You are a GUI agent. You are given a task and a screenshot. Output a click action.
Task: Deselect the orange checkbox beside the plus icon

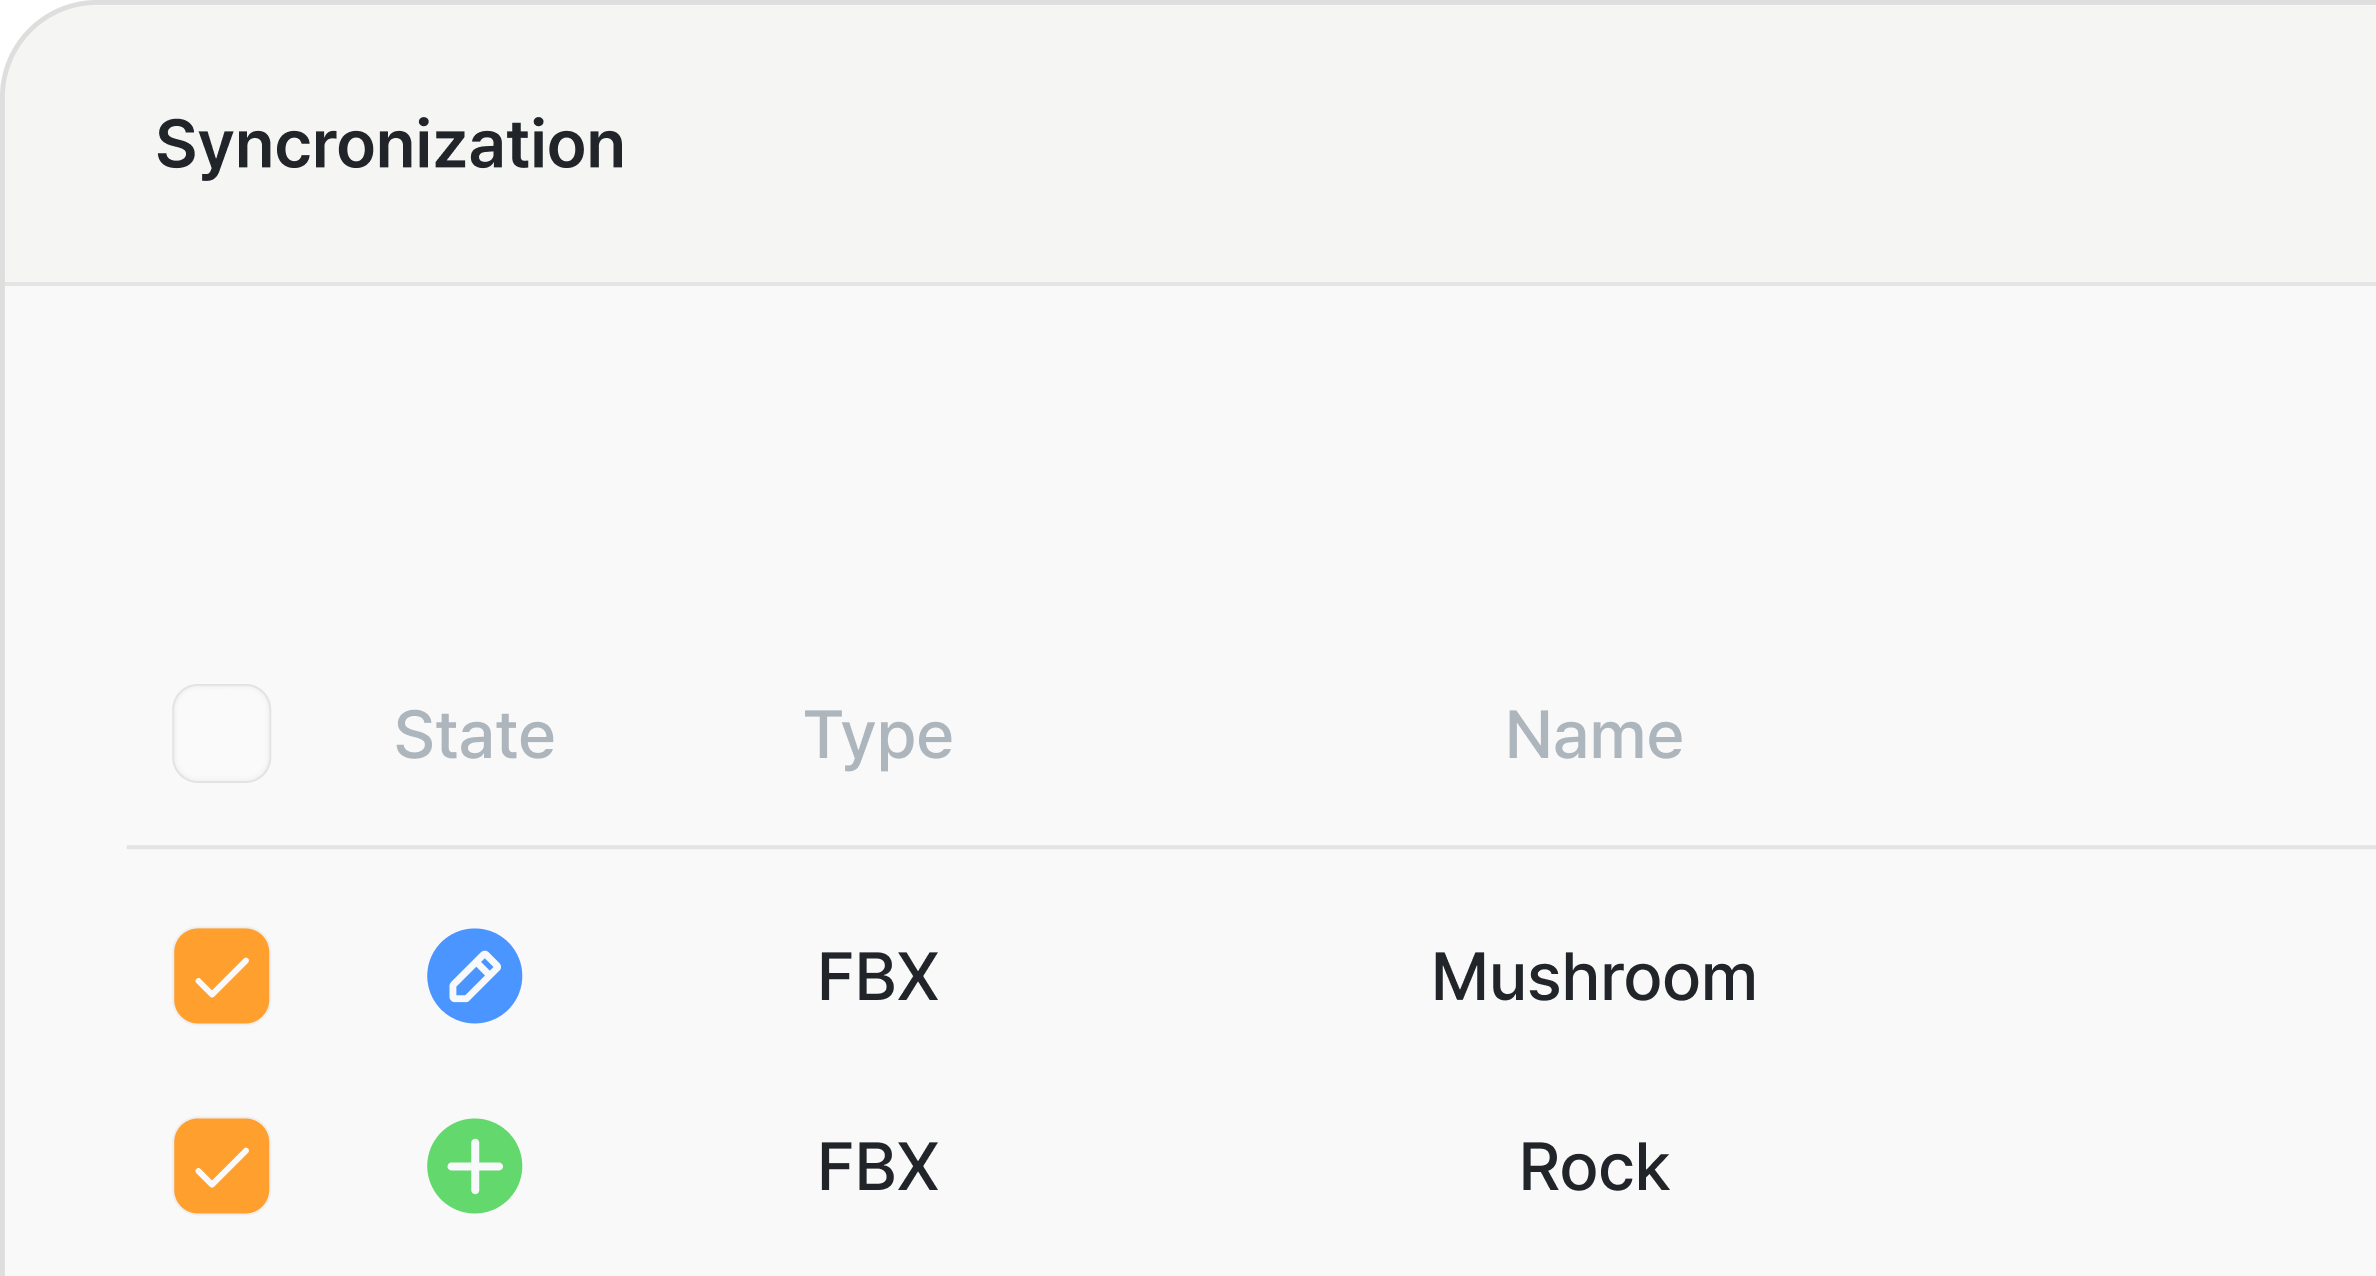(222, 1166)
